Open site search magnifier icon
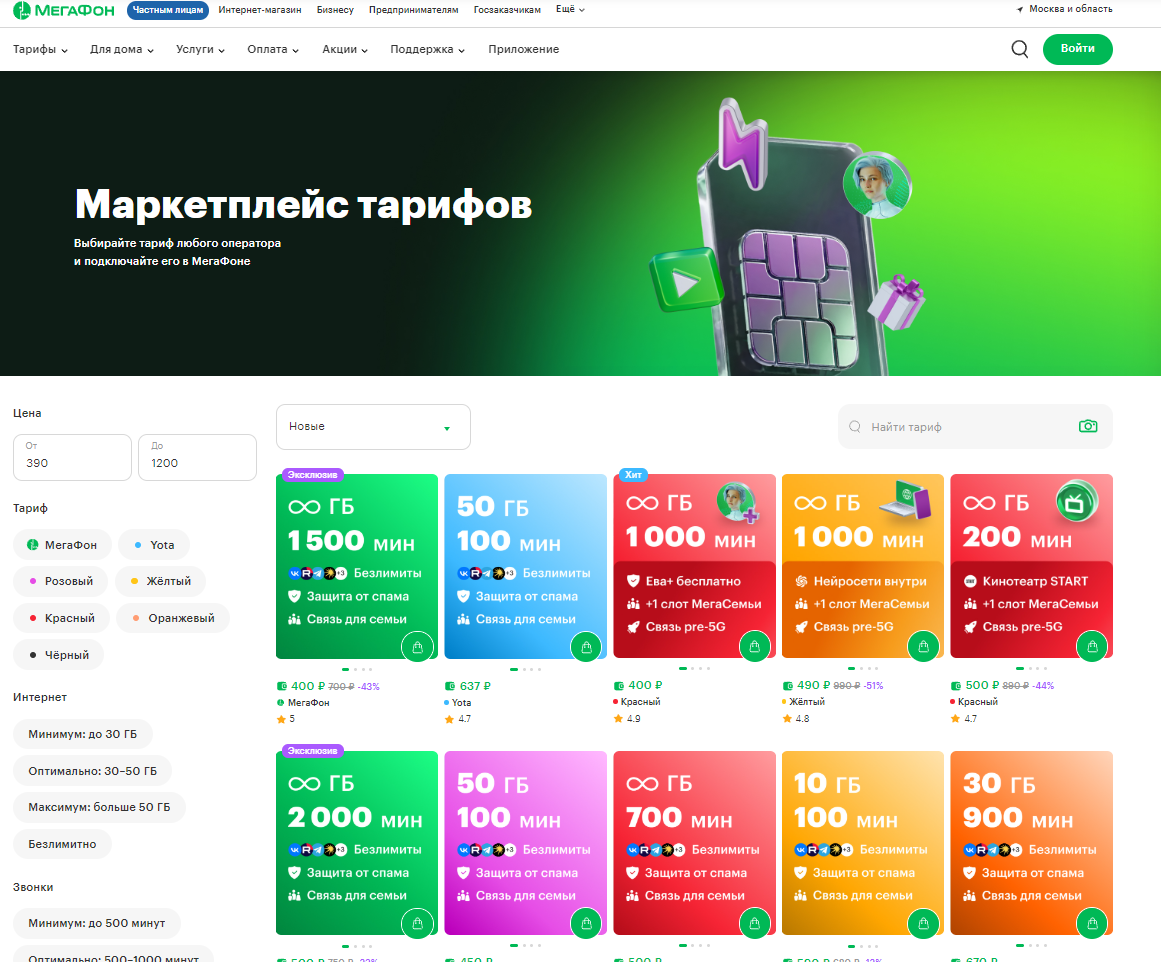 [x=1020, y=49]
